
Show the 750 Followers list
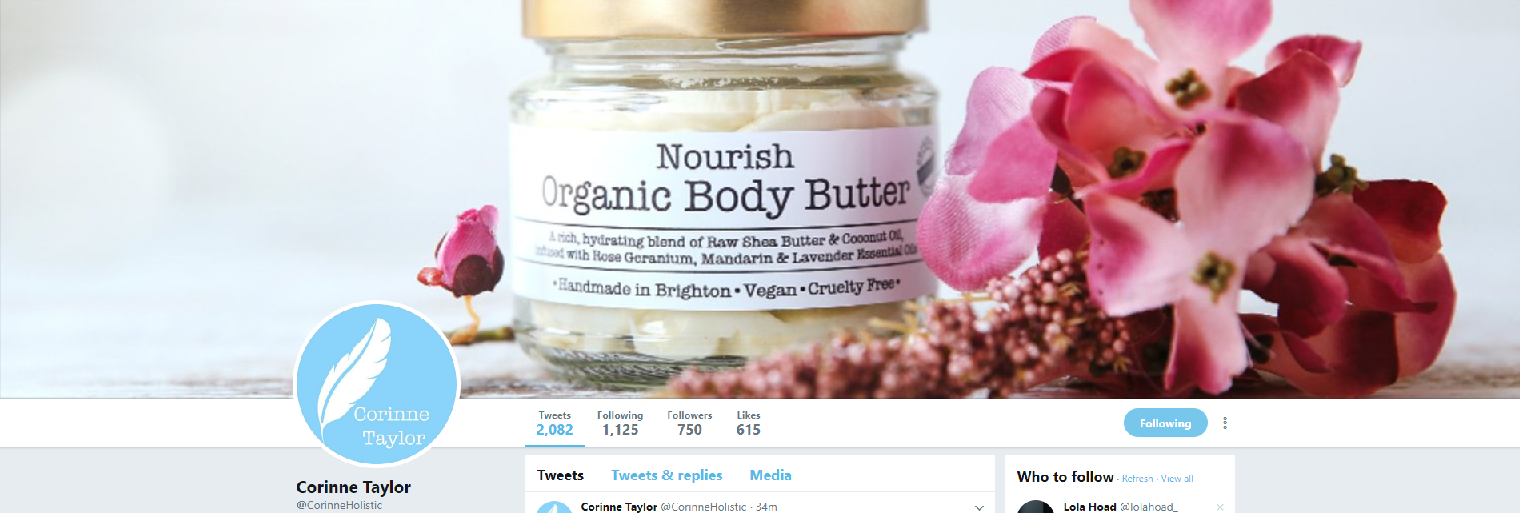tap(689, 424)
